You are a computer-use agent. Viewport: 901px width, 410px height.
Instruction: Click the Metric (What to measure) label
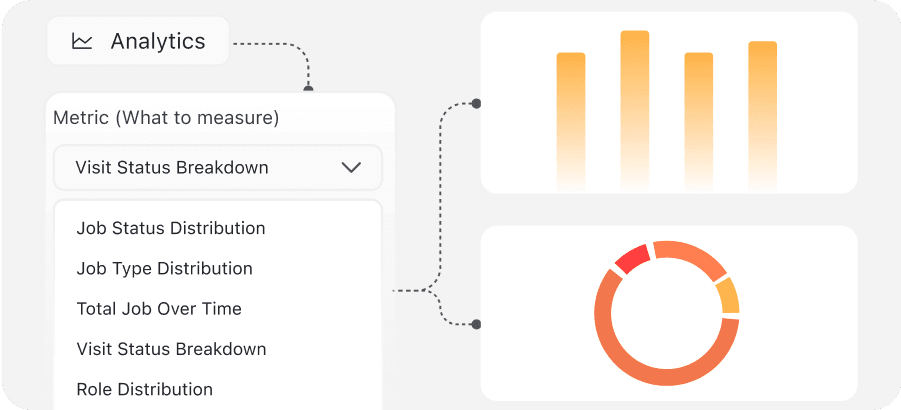click(166, 118)
